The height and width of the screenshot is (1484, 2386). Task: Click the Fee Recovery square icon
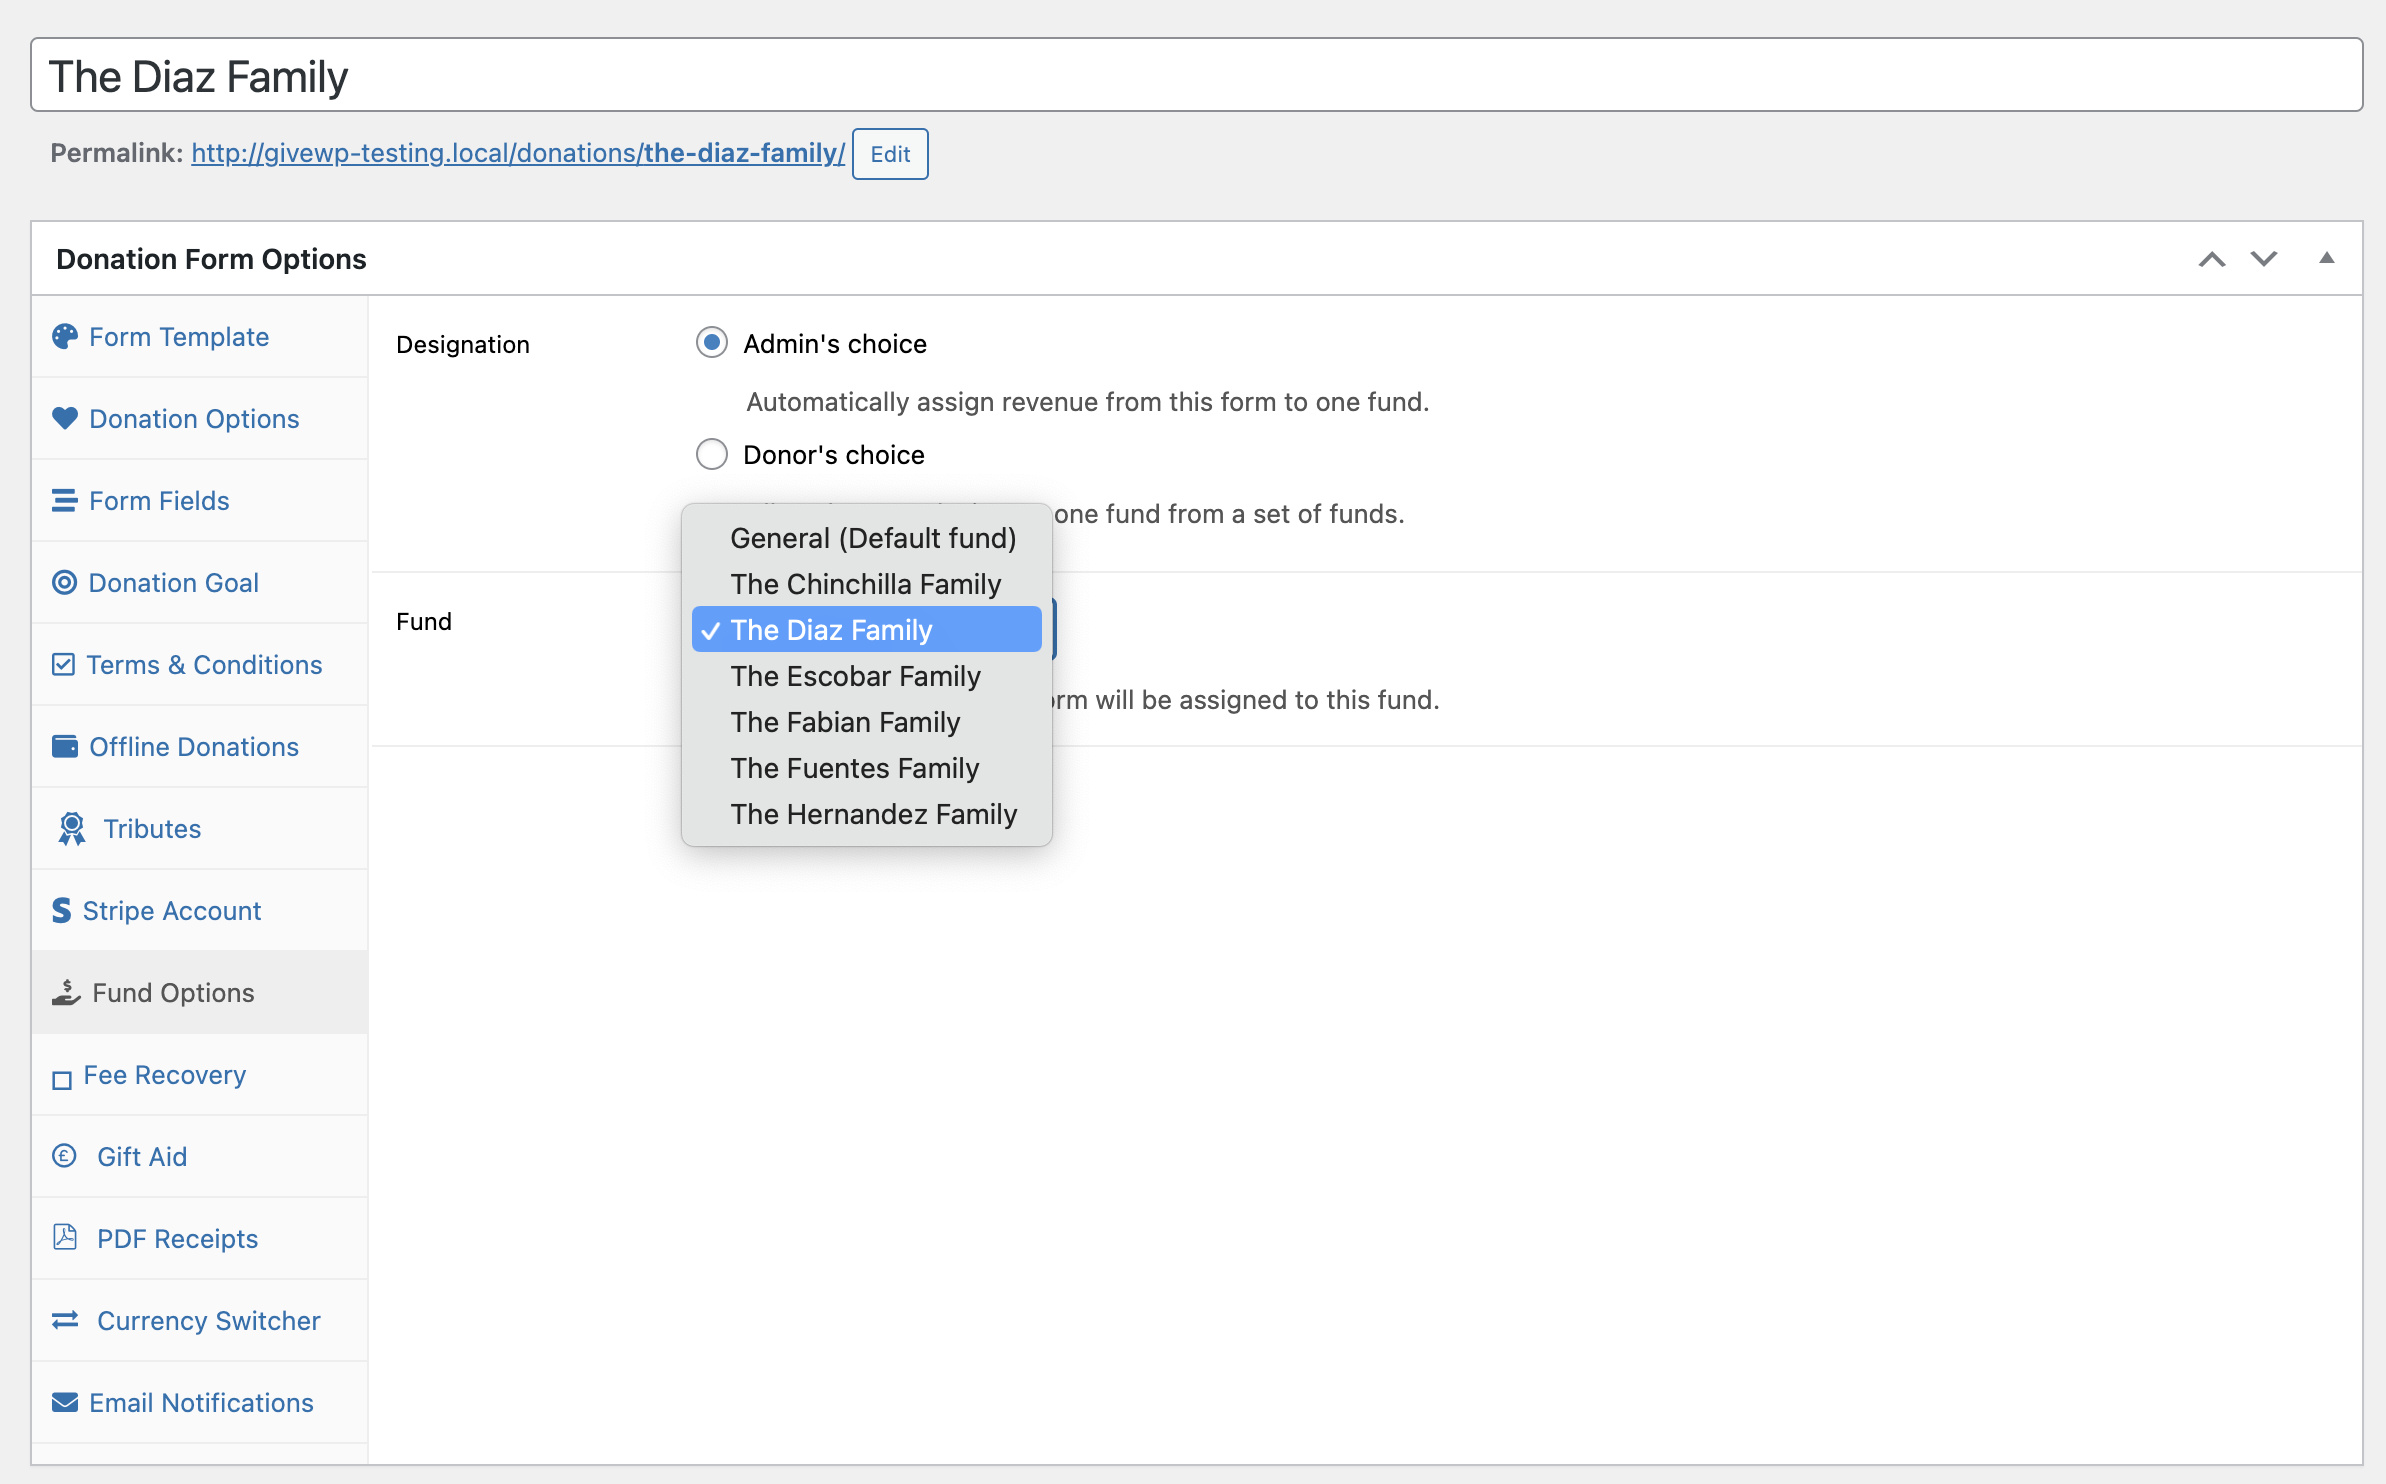(x=62, y=1080)
